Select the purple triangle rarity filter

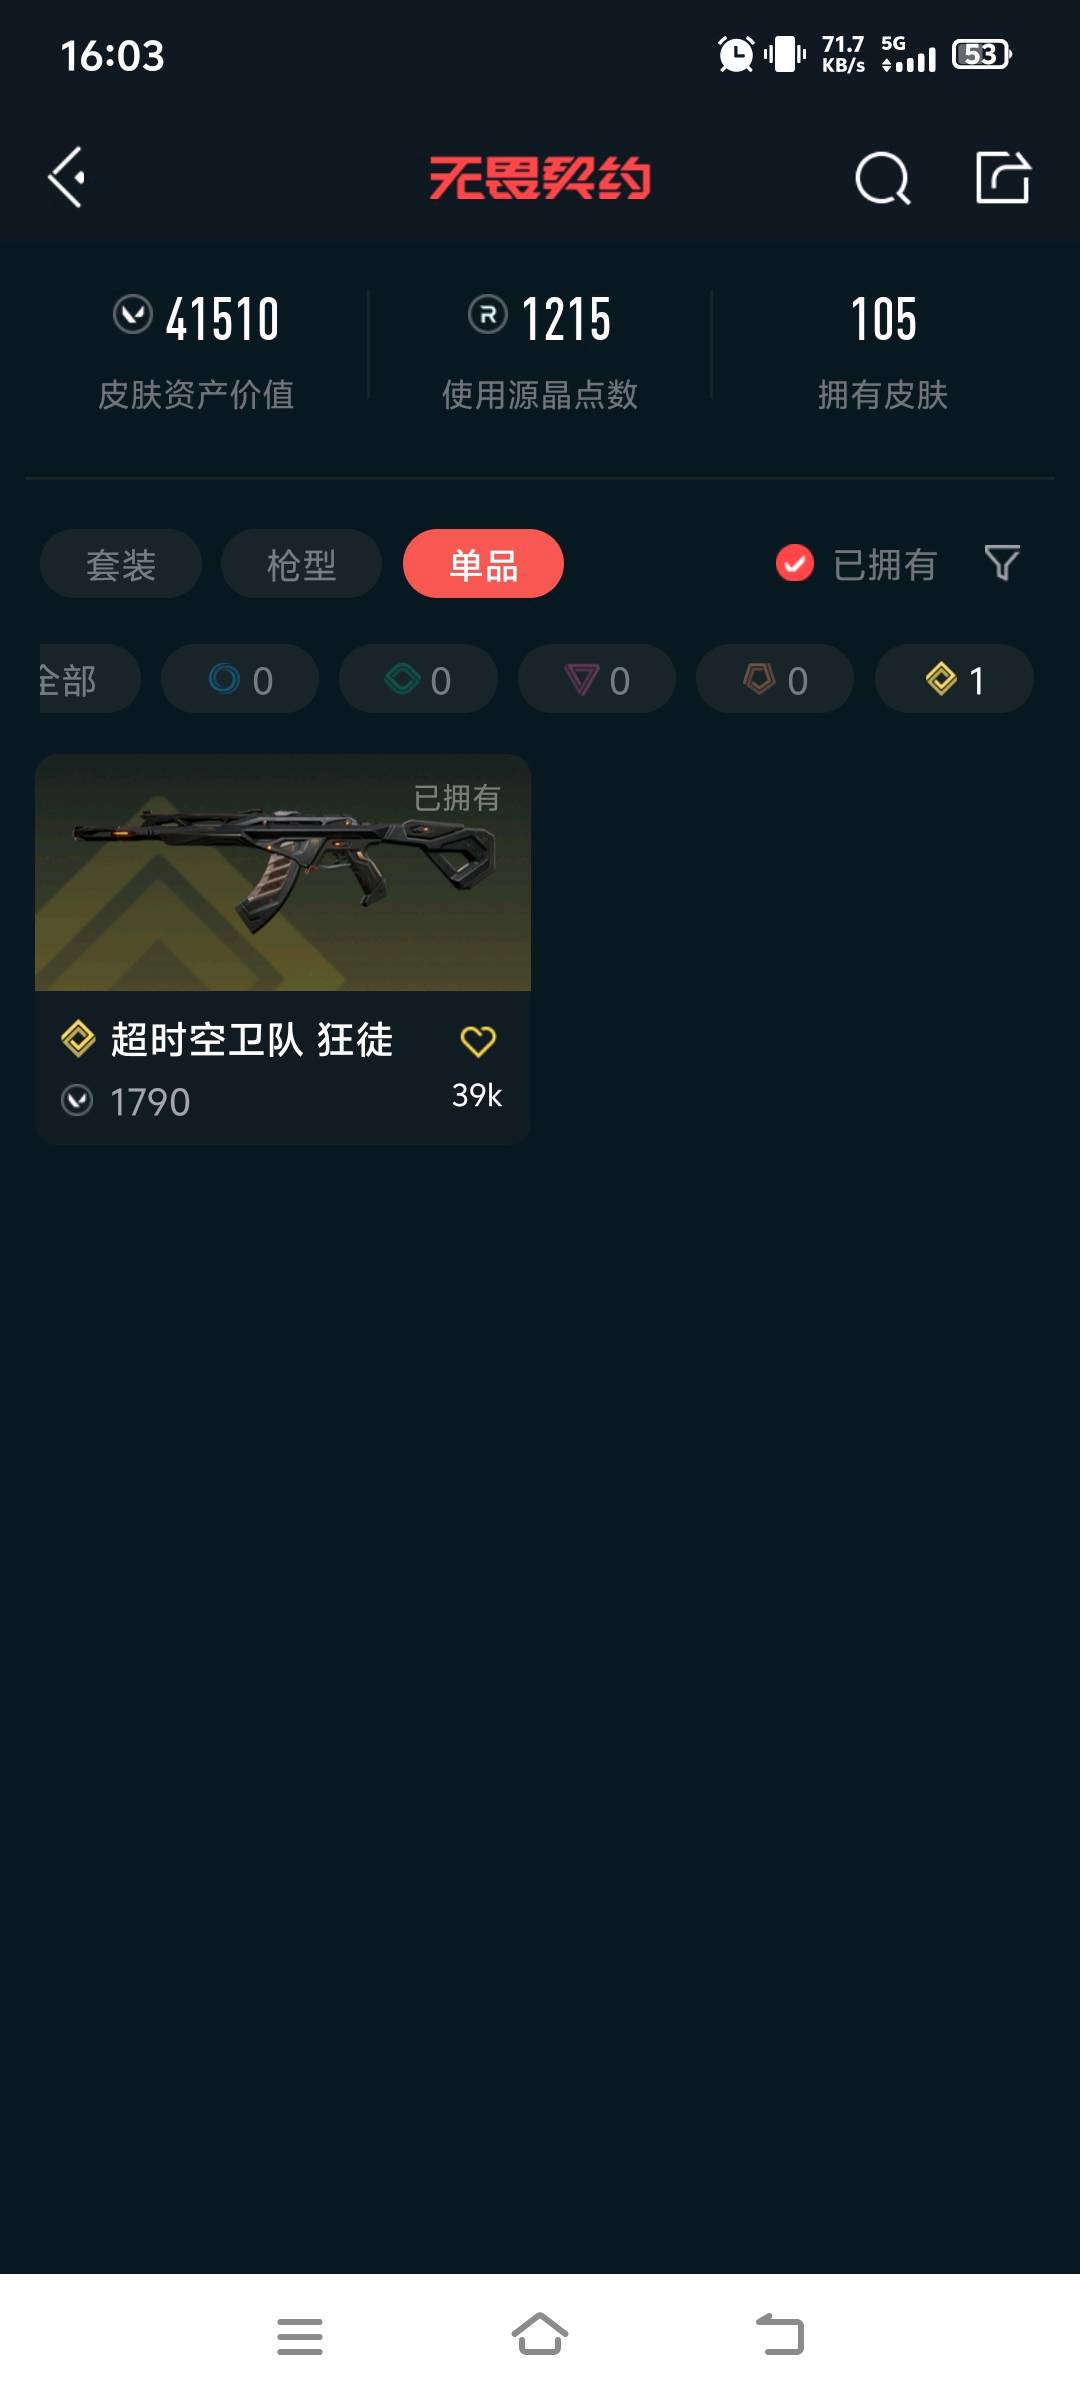click(x=597, y=679)
